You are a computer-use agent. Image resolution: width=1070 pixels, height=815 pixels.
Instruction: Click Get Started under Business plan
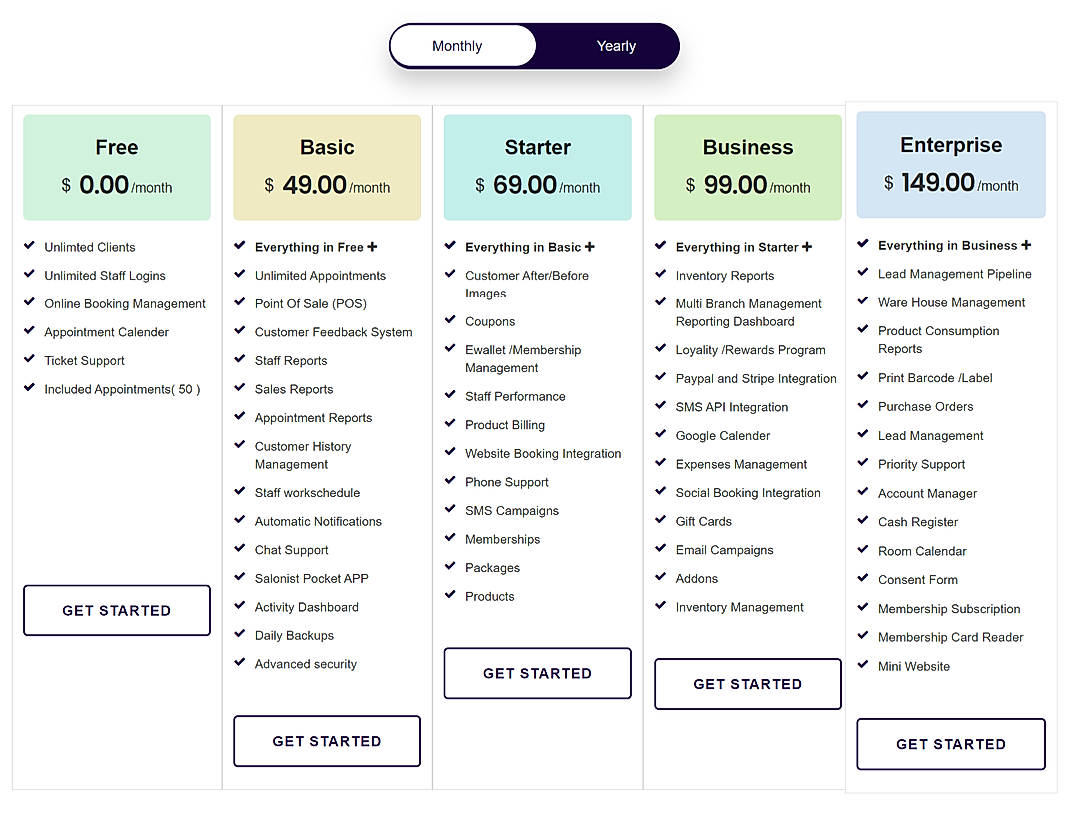coord(748,684)
